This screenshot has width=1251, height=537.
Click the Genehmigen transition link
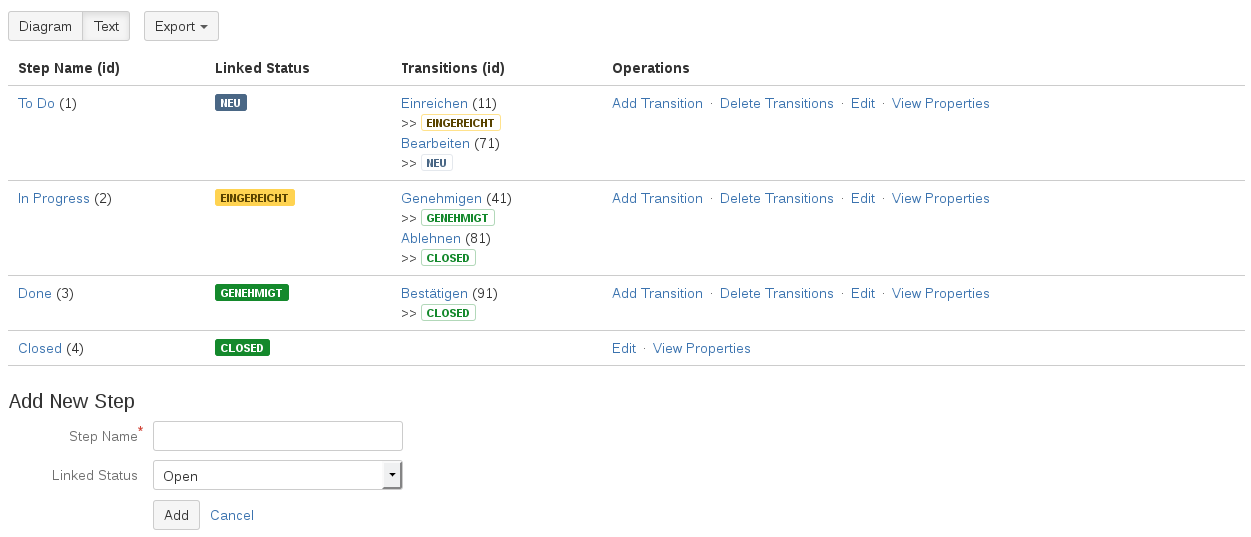click(x=441, y=198)
